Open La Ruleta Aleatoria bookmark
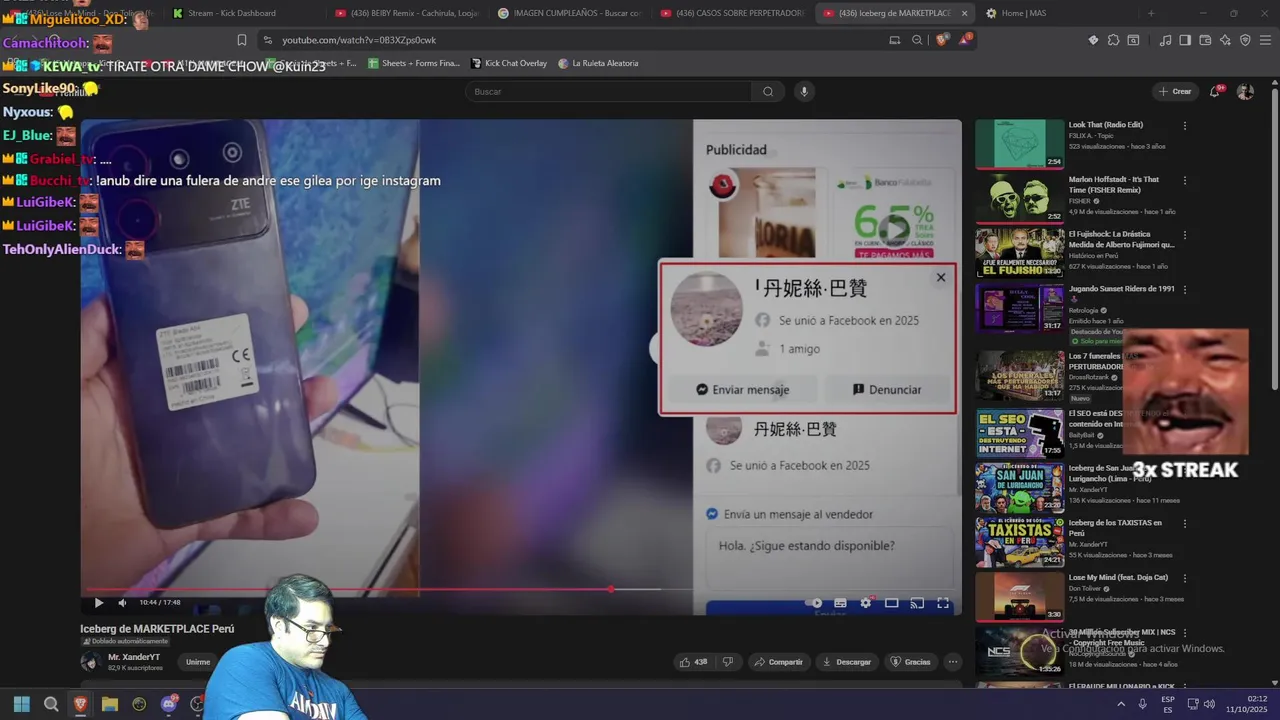 pos(598,63)
